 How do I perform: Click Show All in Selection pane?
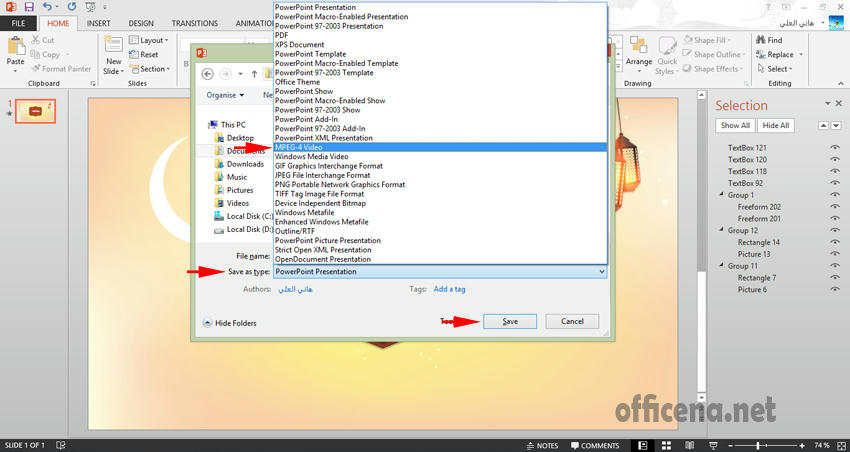[x=735, y=125]
